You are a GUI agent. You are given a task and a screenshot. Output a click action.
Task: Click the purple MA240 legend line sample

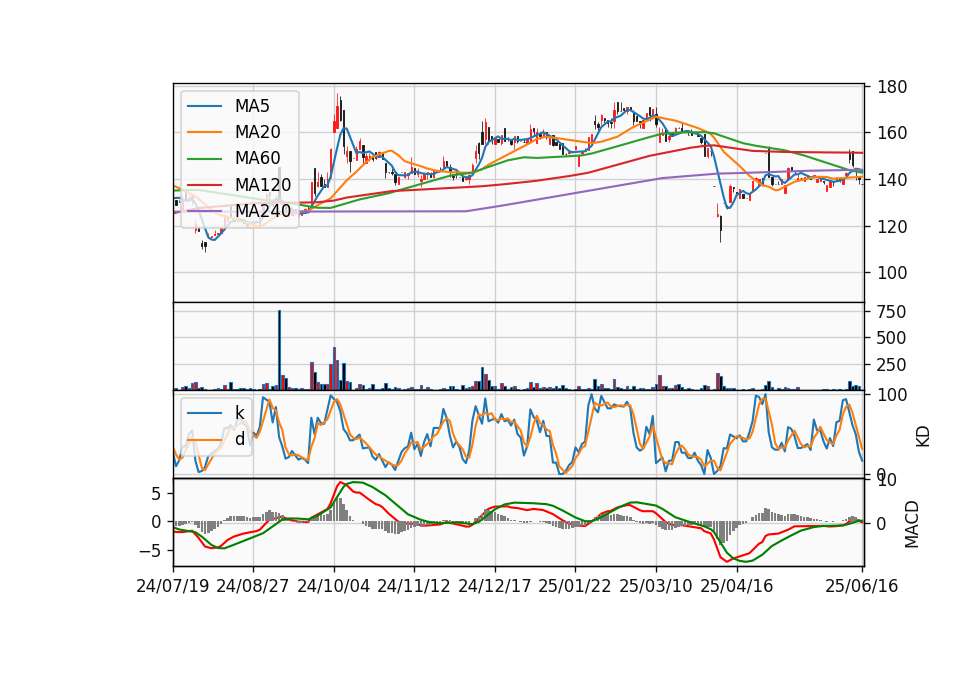pos(204,211)
